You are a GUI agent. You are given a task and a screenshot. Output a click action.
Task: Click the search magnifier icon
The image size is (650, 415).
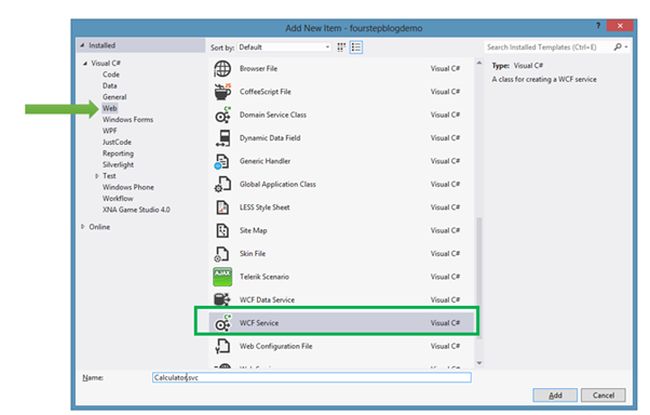(x=618, y=47)
